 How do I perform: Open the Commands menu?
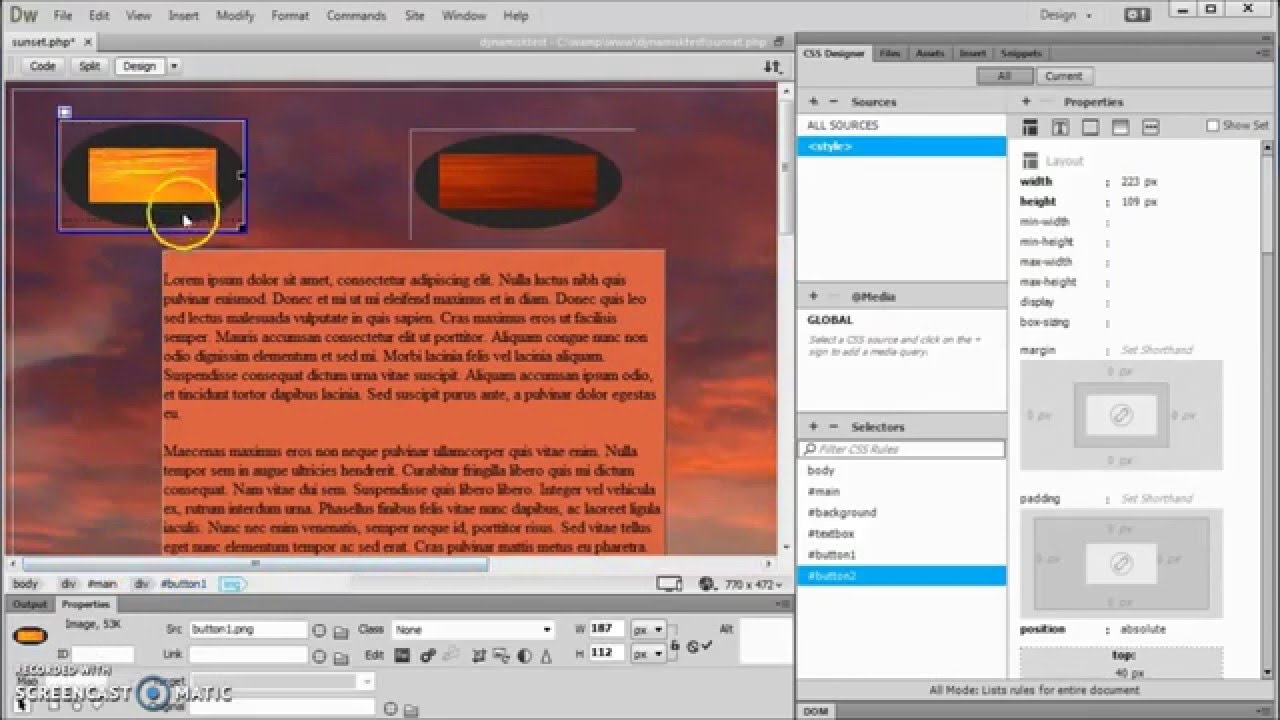click(356, 15)
